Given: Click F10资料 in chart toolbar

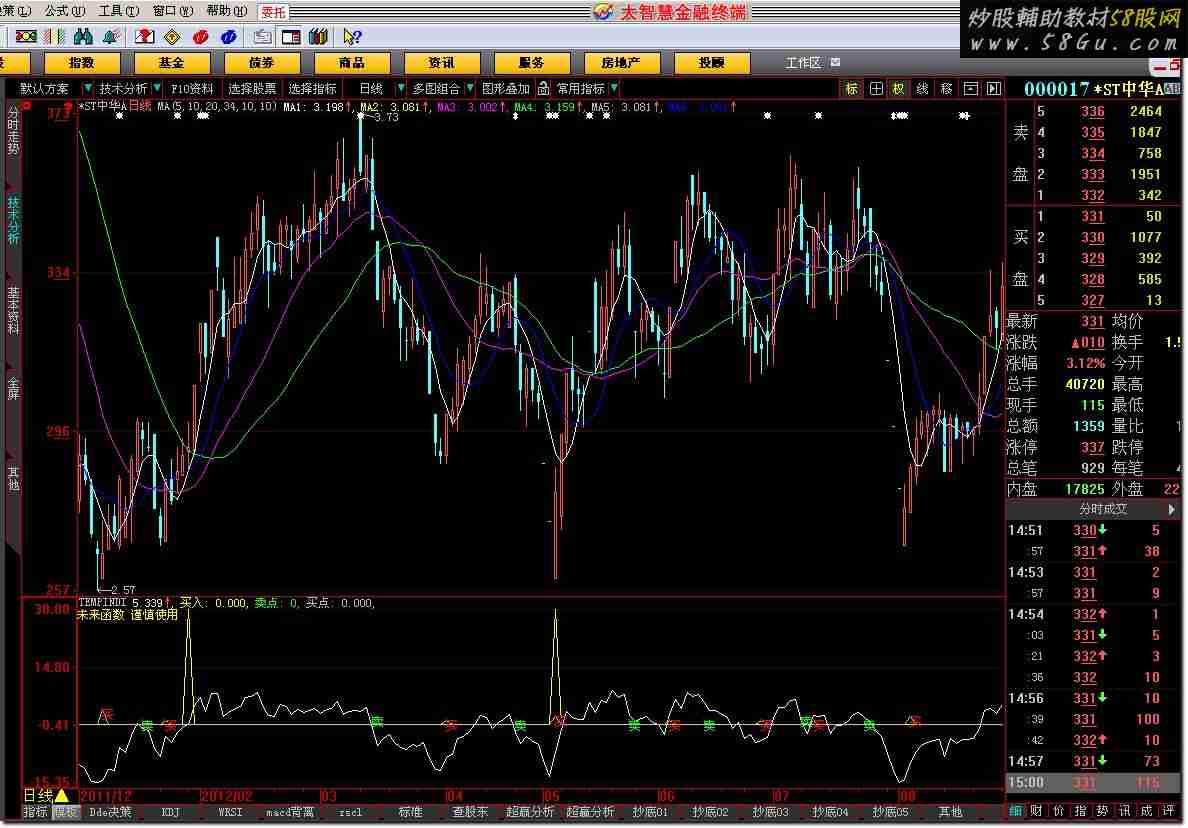Looking at the screenshot, I should tap(192, 89).
